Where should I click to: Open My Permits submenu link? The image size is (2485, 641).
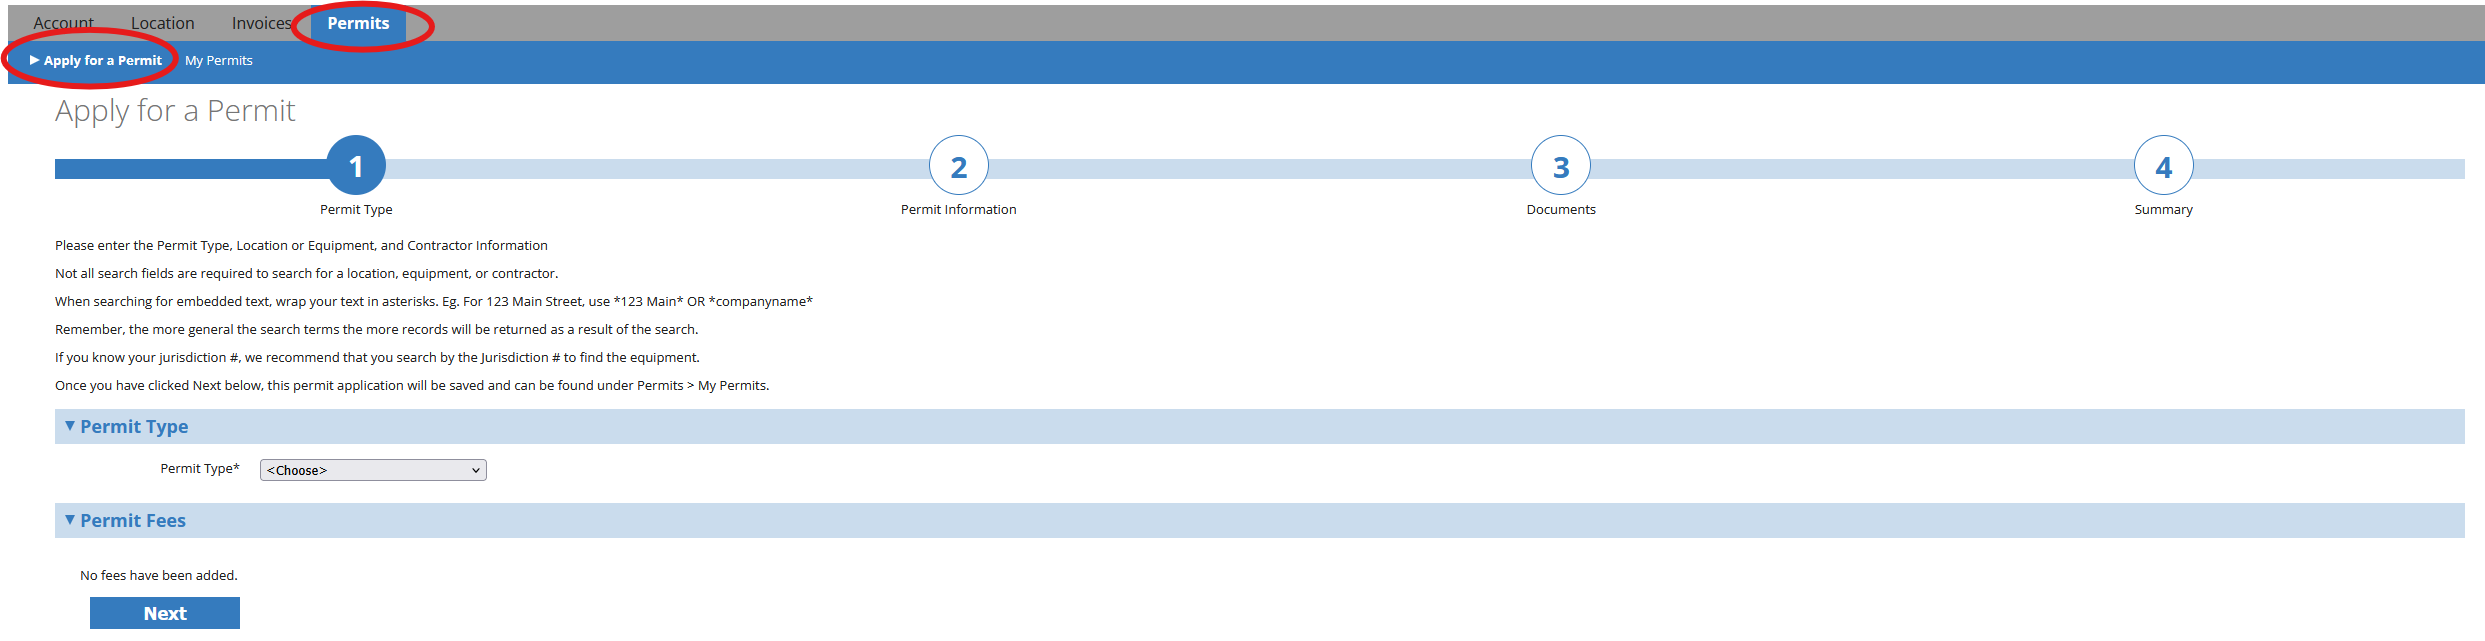[219, 61]
